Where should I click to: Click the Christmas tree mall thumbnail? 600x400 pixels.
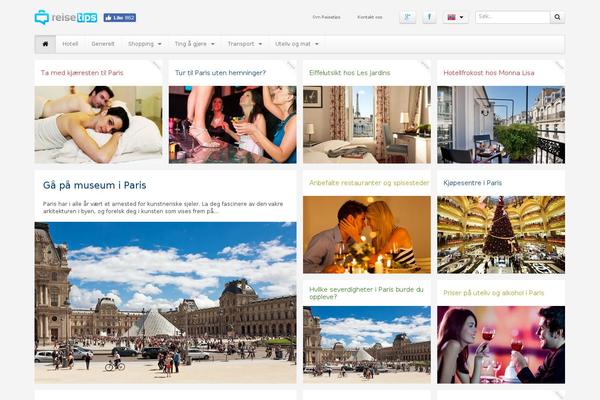tap(501, 235)
